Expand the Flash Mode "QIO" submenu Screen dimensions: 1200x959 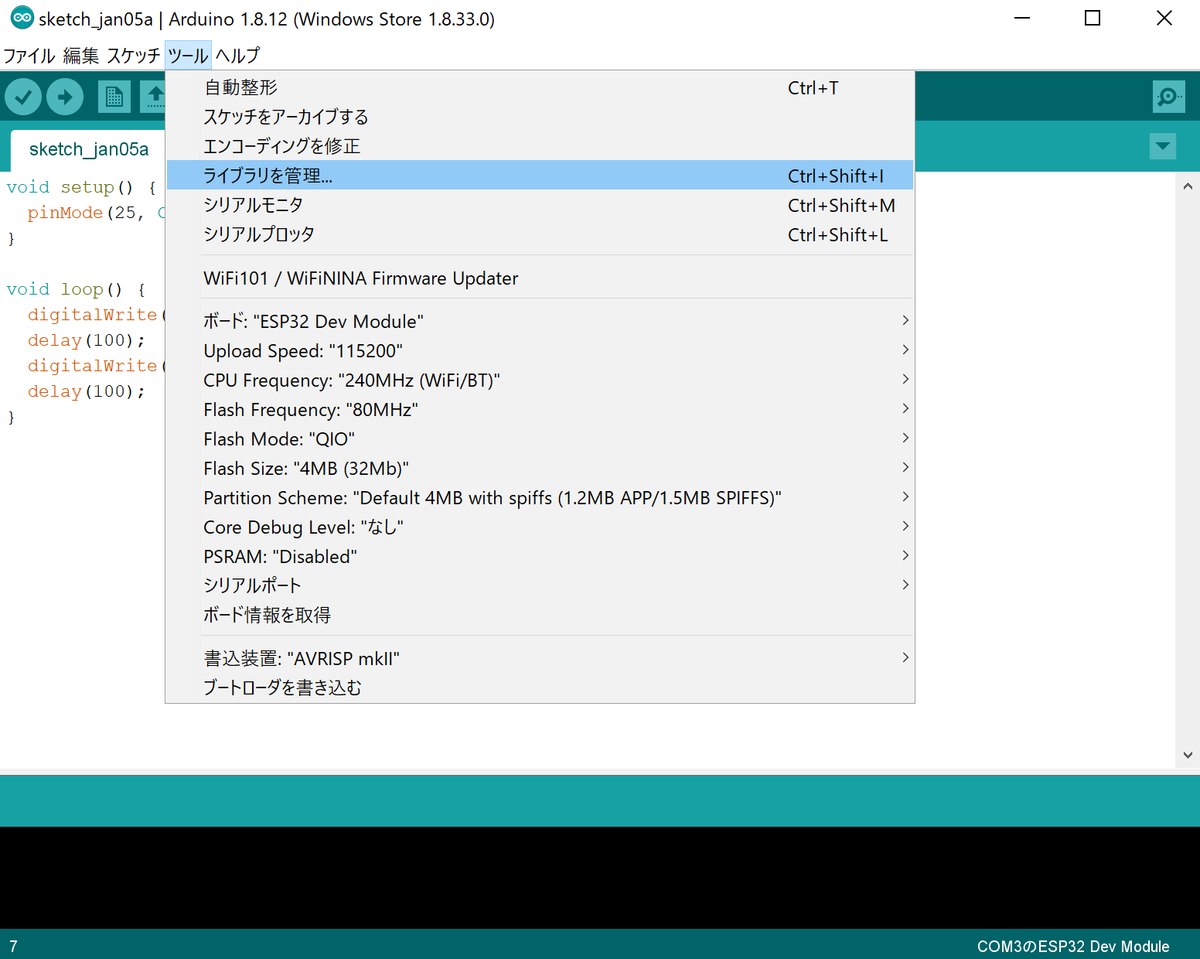(540, 439)
